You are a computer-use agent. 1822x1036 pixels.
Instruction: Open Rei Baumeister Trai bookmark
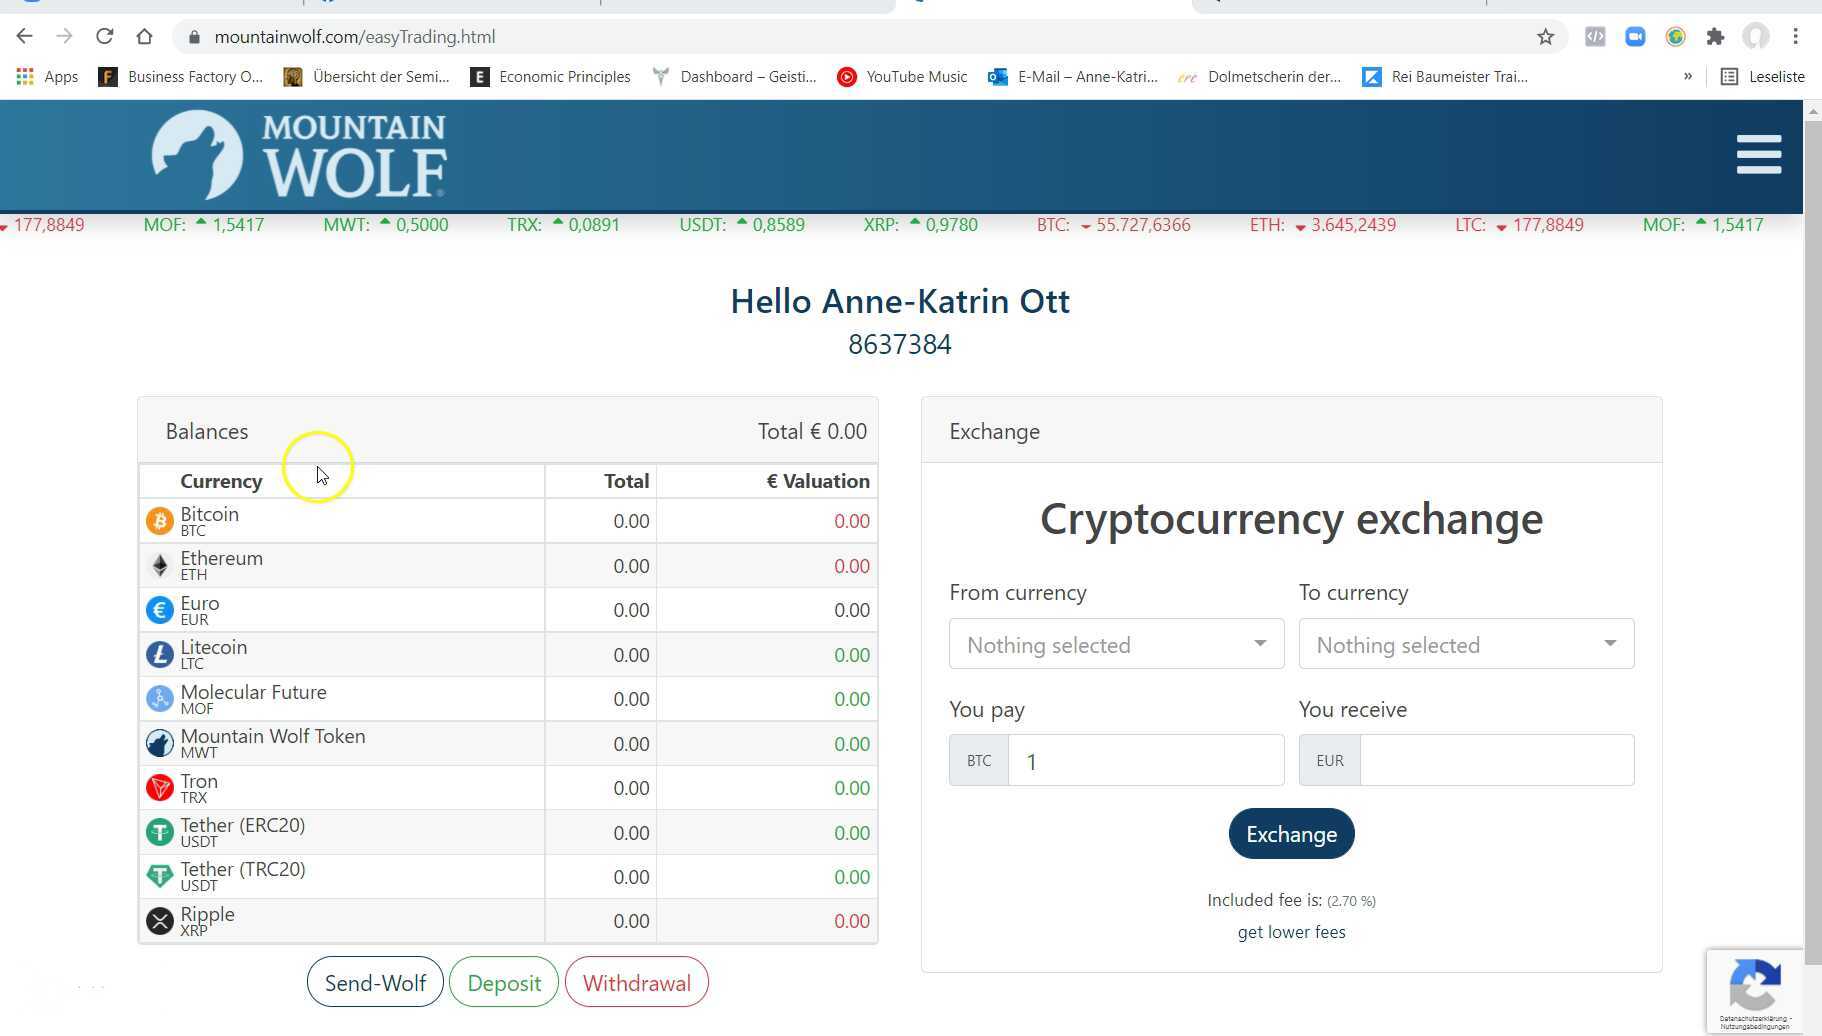[1445, 77]
